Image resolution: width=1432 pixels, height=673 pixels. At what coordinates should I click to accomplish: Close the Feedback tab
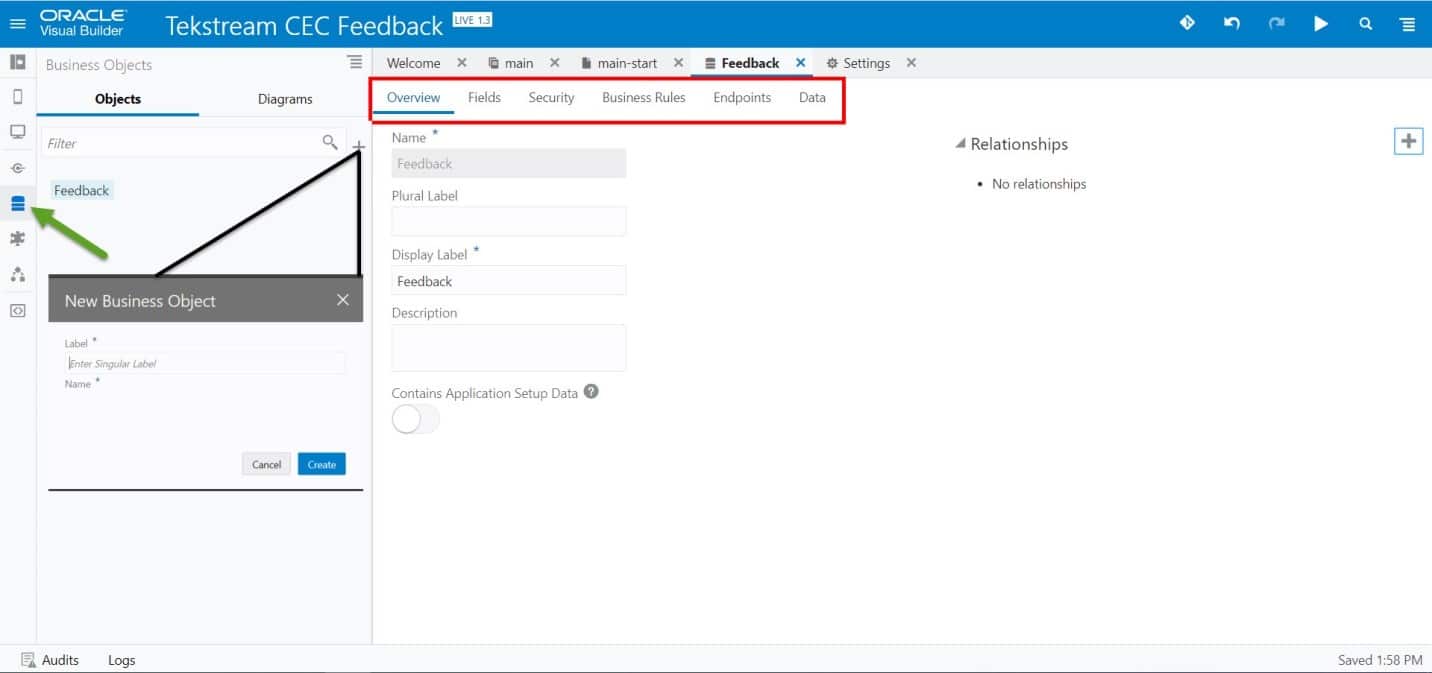point(801,62)
